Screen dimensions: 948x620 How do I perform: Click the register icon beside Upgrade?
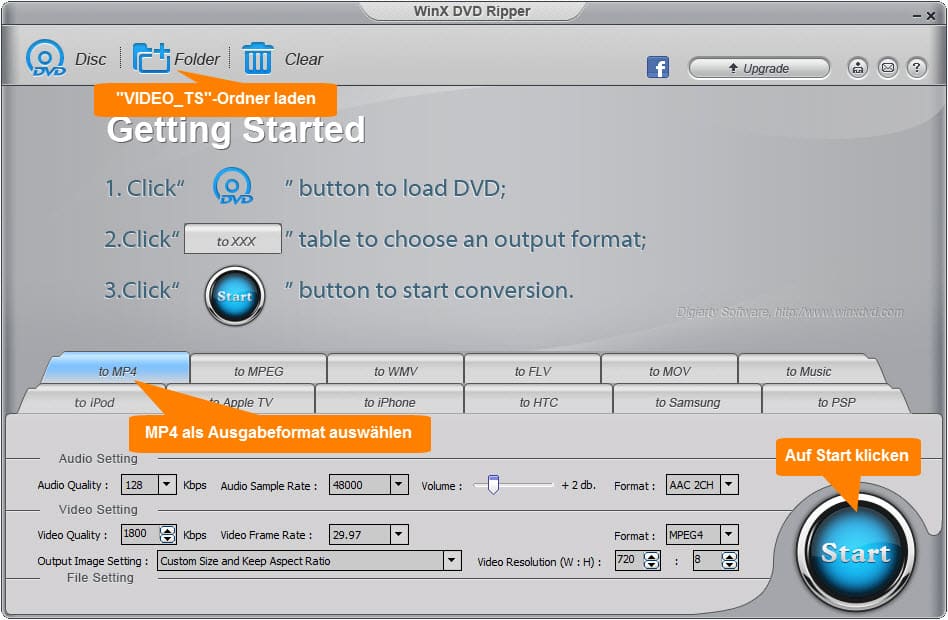tap(858, 68)
